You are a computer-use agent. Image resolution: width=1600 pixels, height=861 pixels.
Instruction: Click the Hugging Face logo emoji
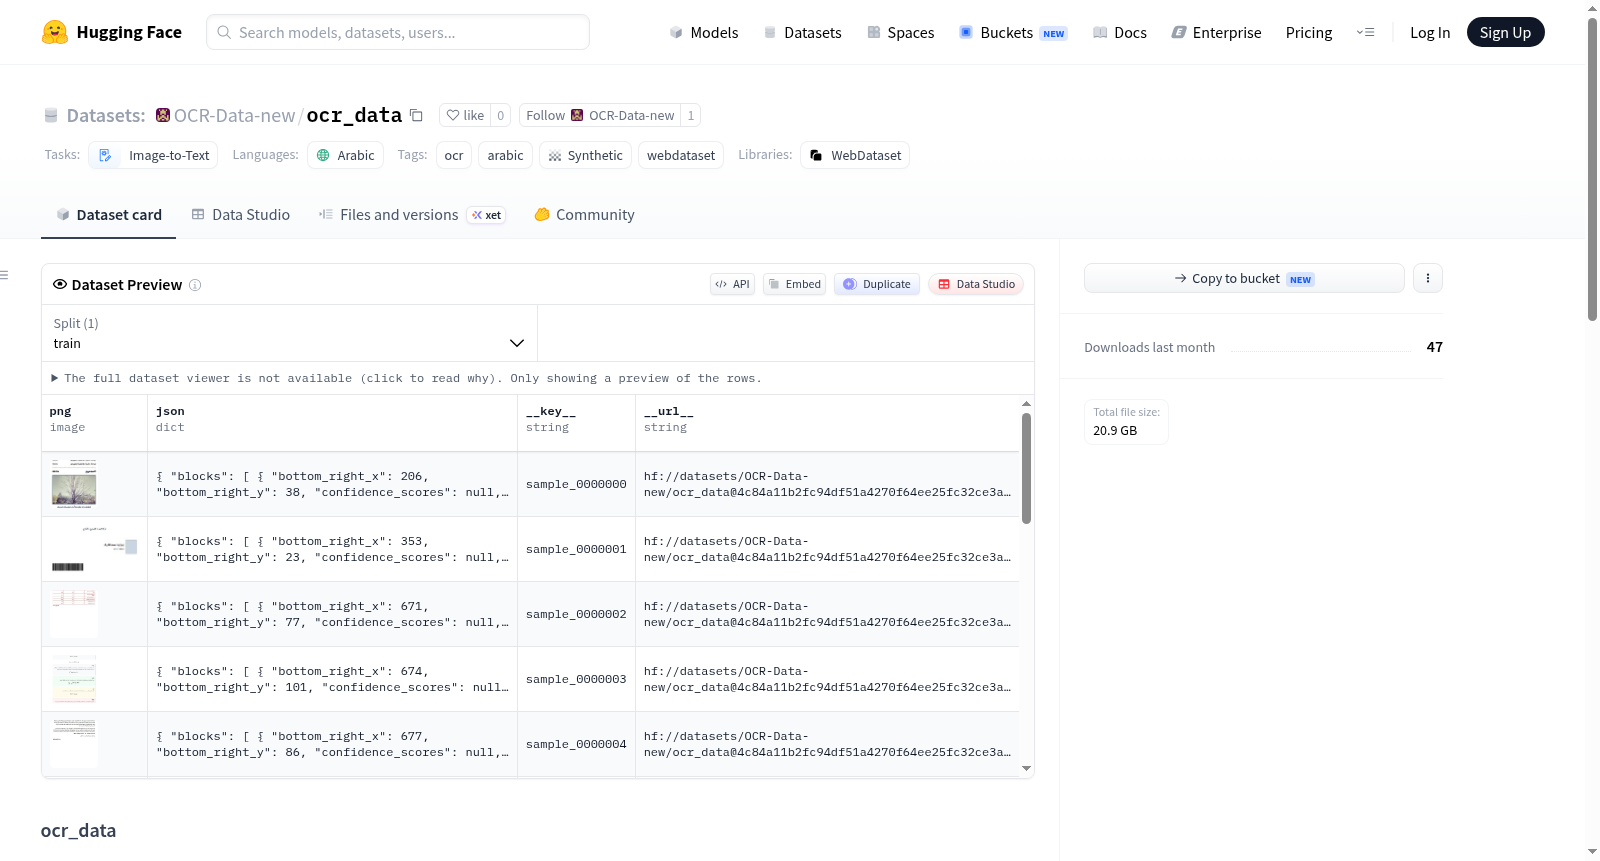point(55,32)
